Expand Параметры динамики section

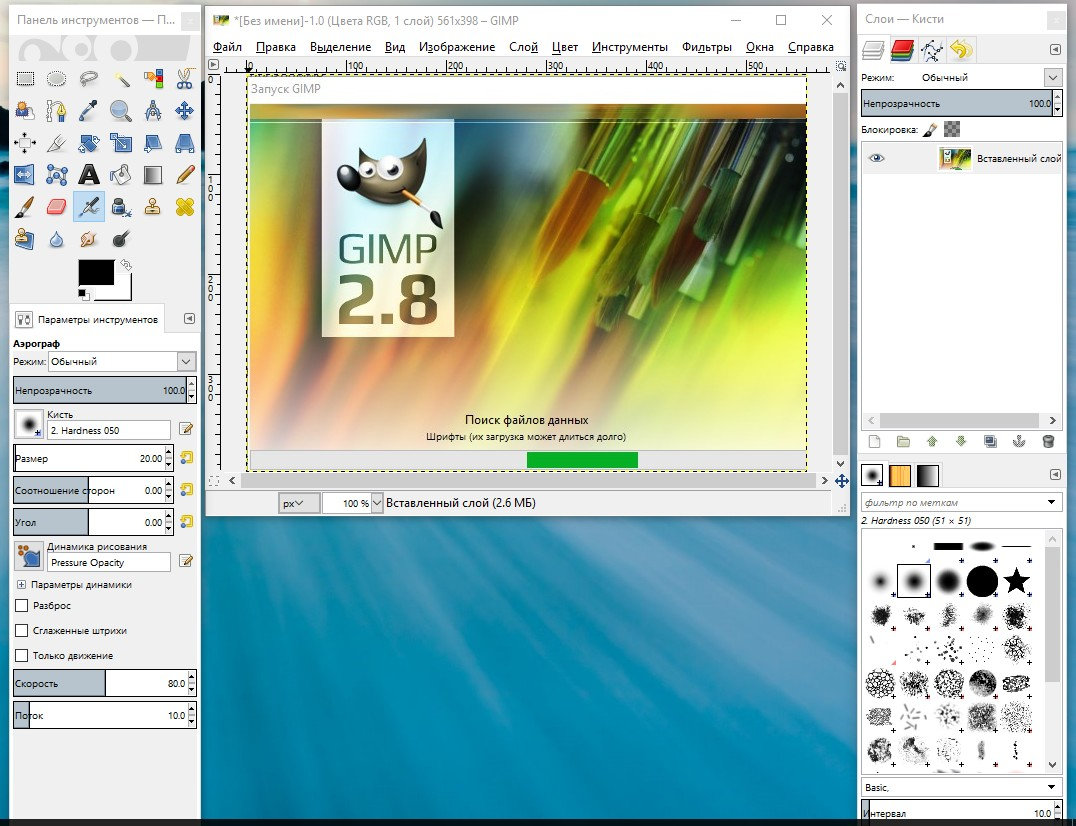click(x=21, y=584)
